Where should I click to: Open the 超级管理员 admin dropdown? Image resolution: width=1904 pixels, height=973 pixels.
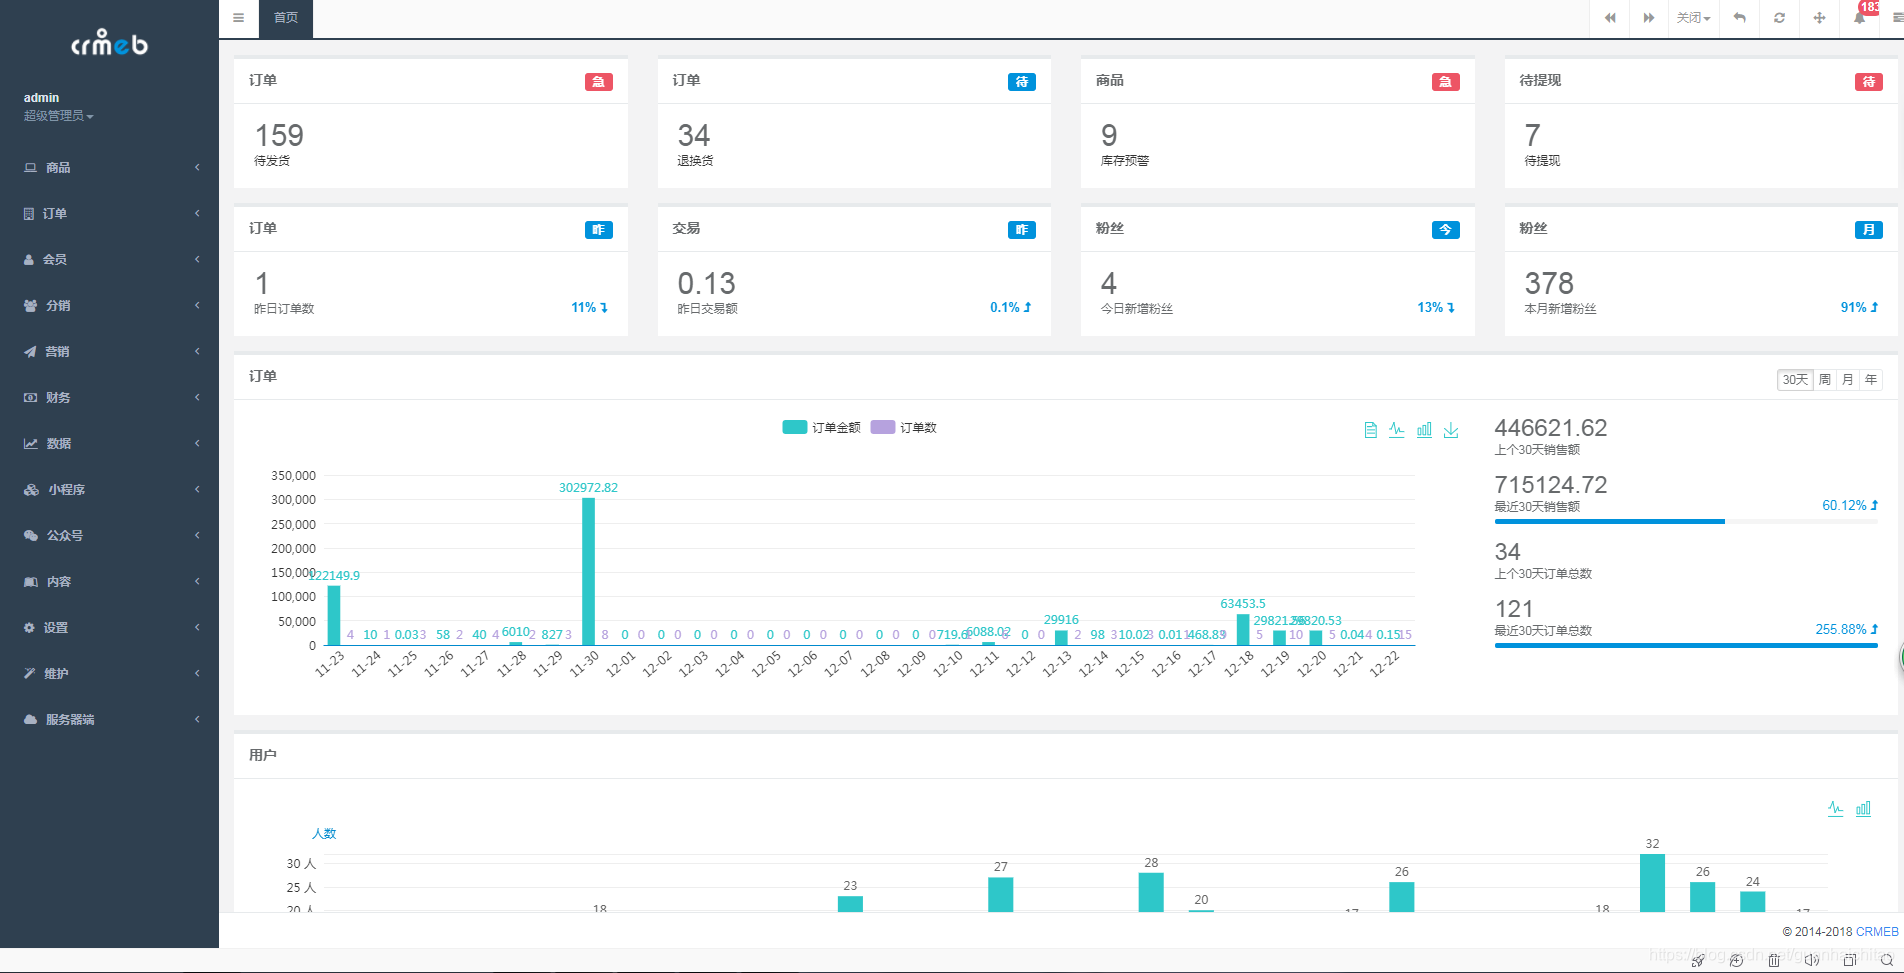pos(58,116)
